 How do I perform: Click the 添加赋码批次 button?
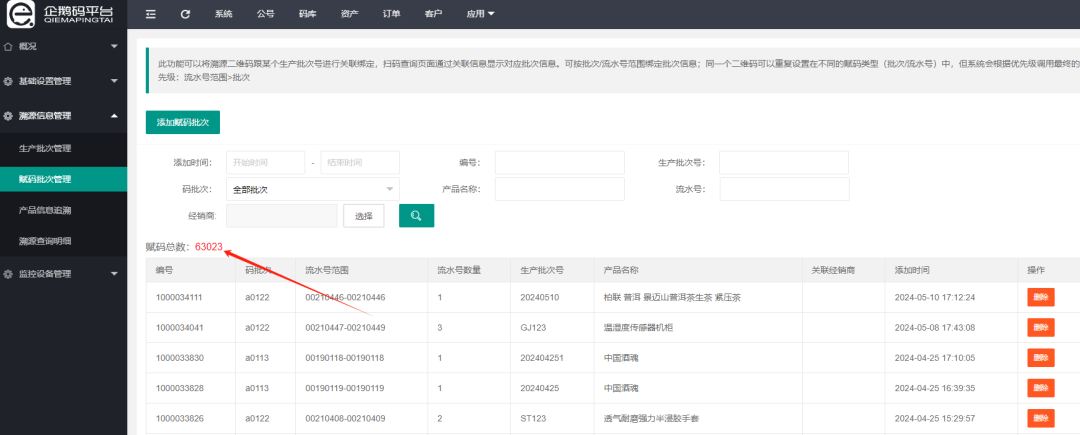coord(182,122)
